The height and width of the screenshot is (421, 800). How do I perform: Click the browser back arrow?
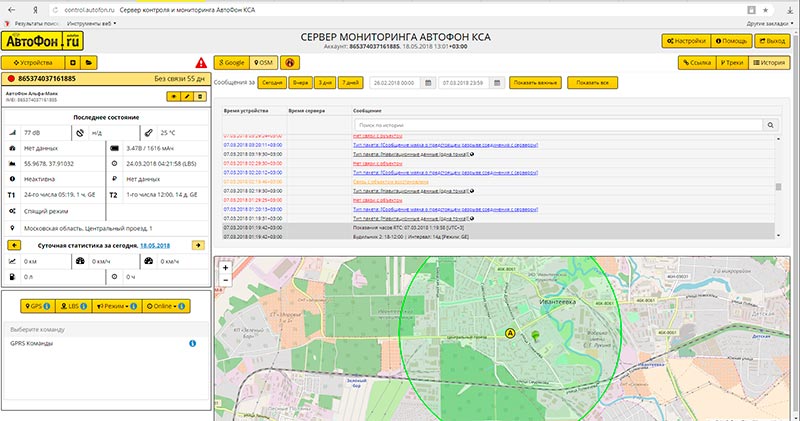(11, 10)
